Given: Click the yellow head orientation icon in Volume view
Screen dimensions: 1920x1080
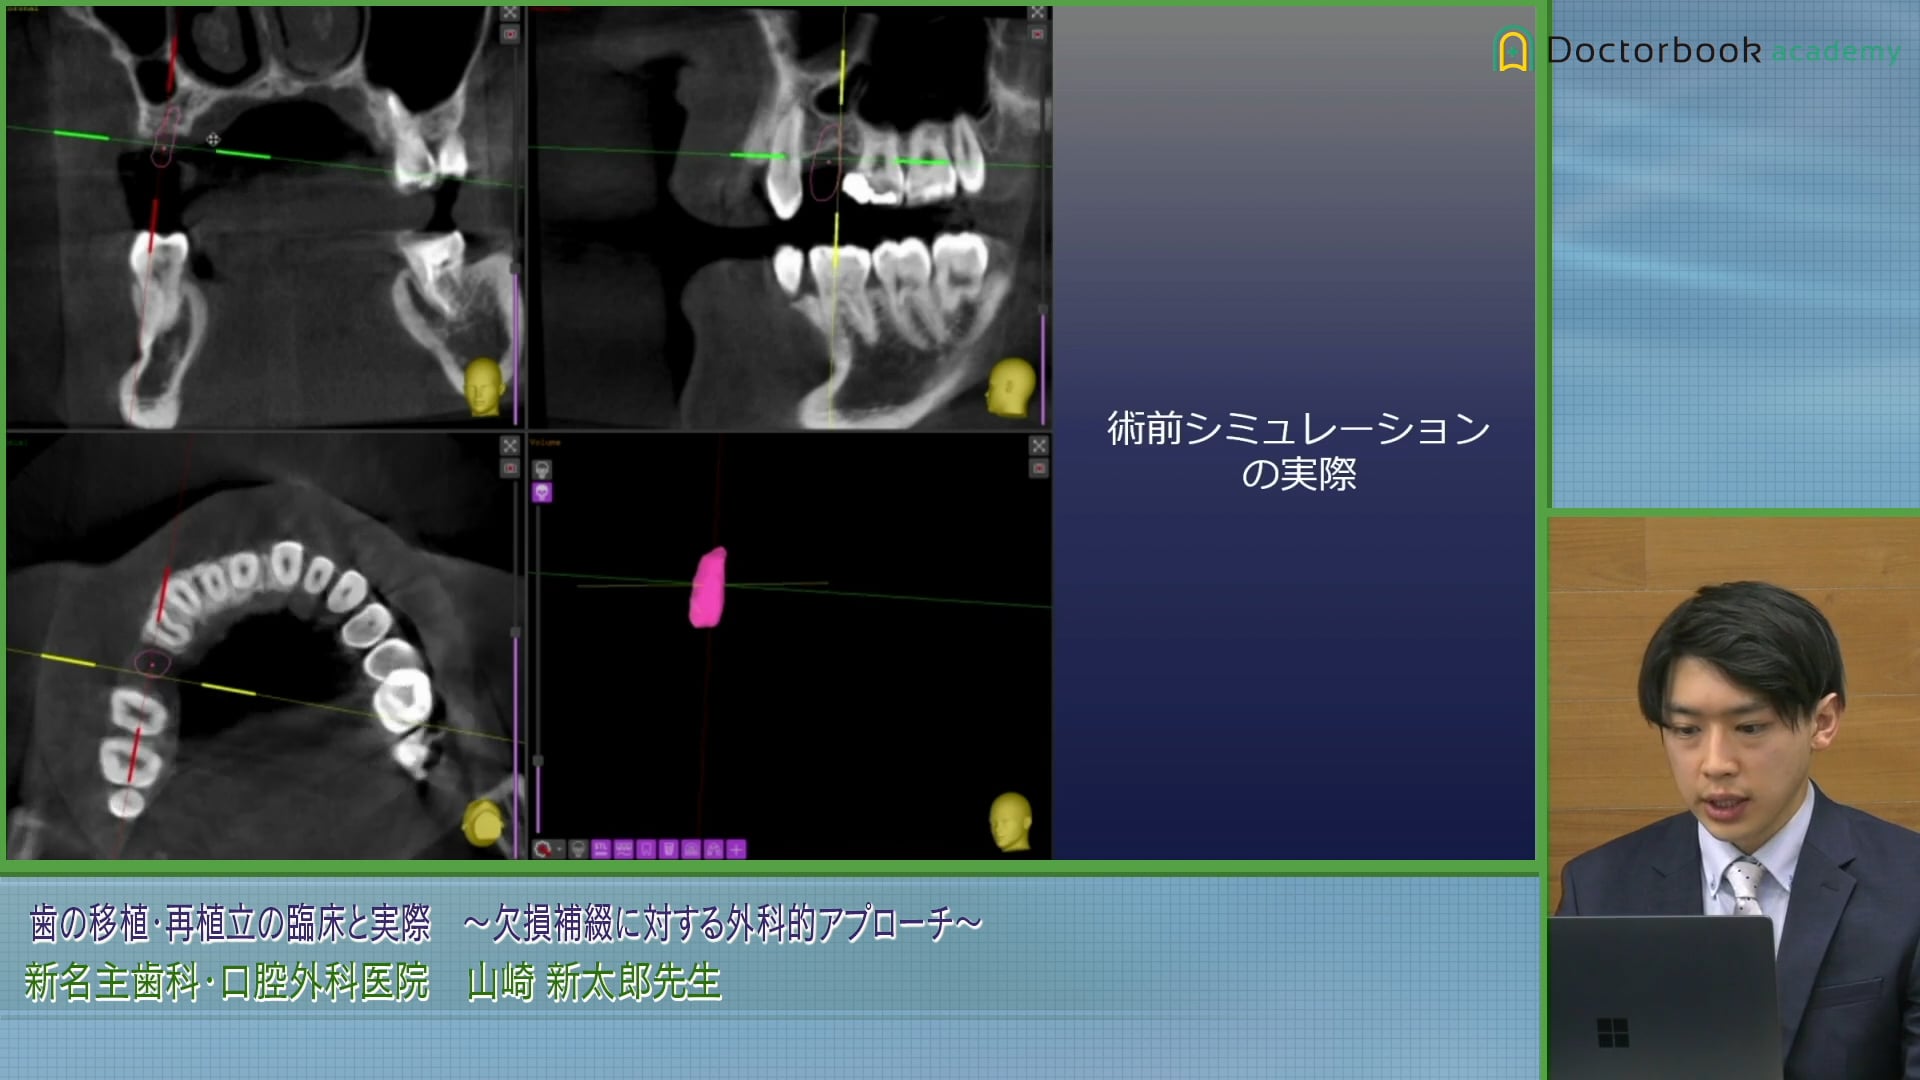Looking at the screenshot, I should click(x=1011, y=822).
